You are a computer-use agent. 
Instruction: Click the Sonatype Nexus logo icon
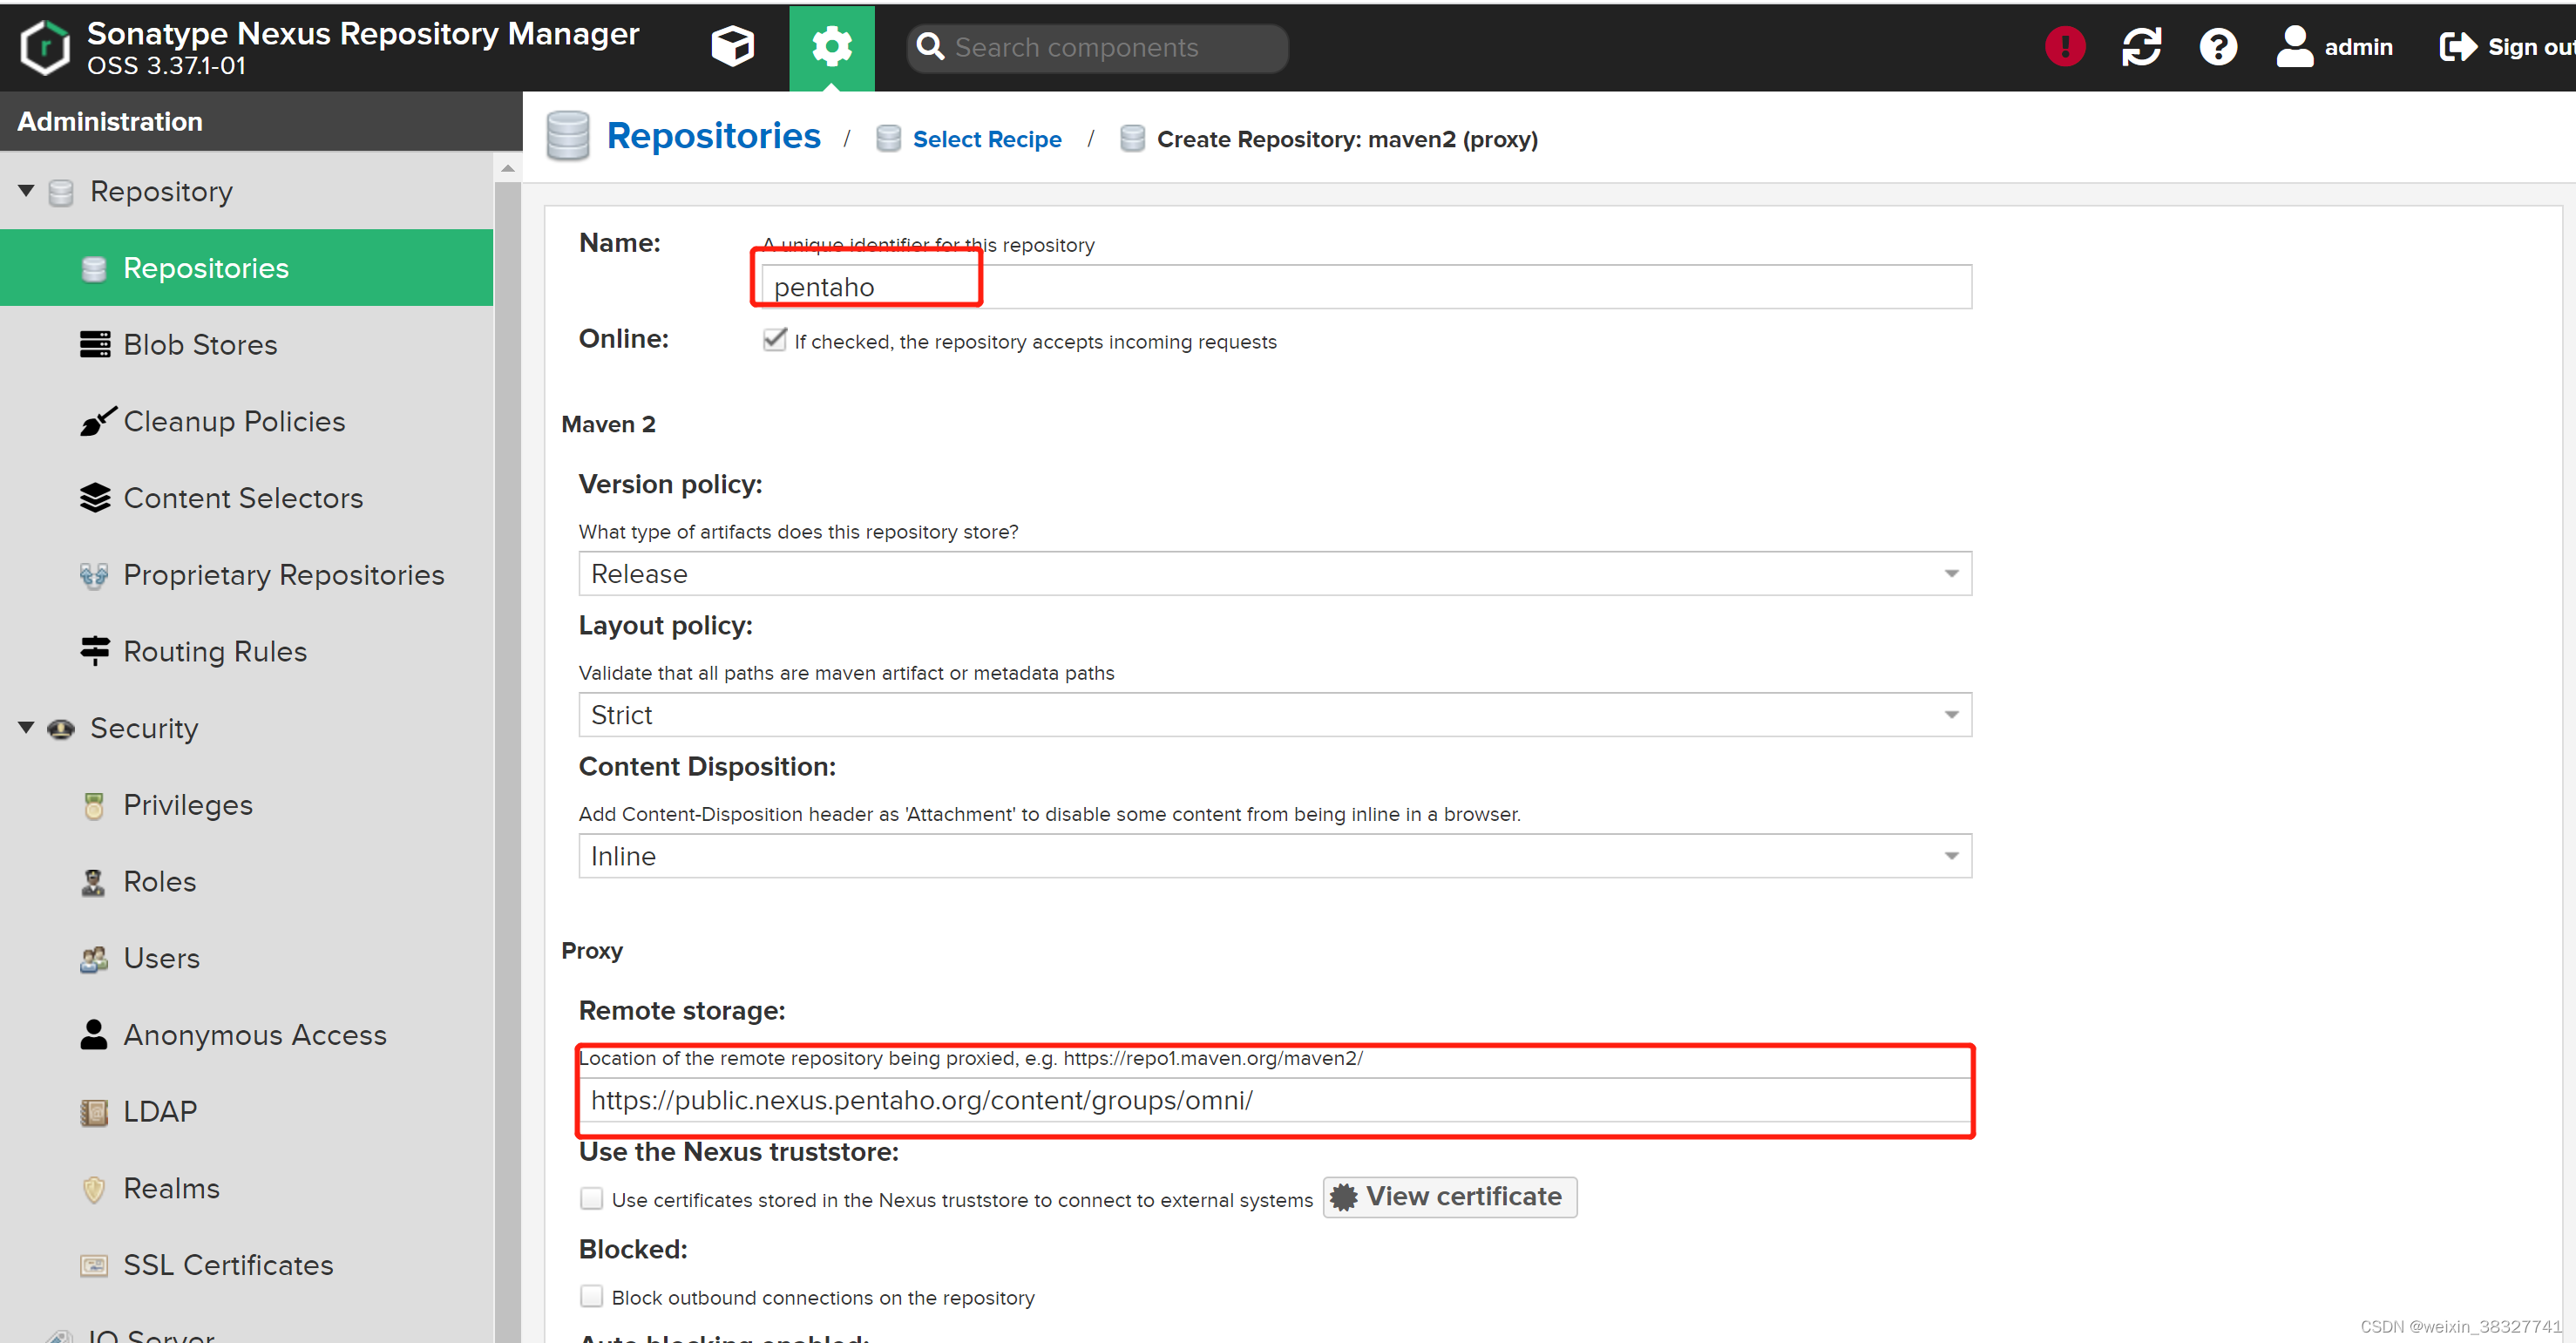[x=45, y=47]
